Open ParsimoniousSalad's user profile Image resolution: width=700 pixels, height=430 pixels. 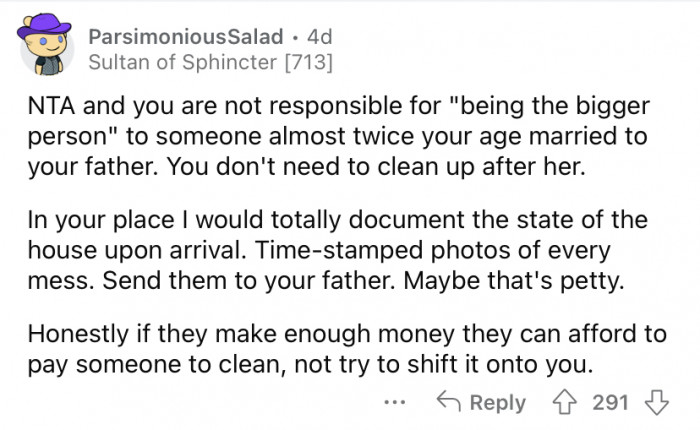186,37
